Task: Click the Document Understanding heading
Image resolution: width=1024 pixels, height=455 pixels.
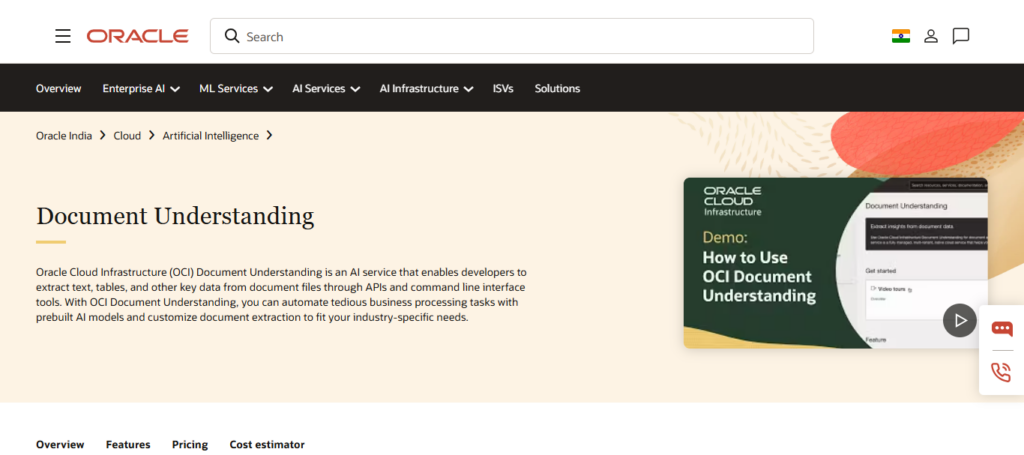Action: pos(175,215)
